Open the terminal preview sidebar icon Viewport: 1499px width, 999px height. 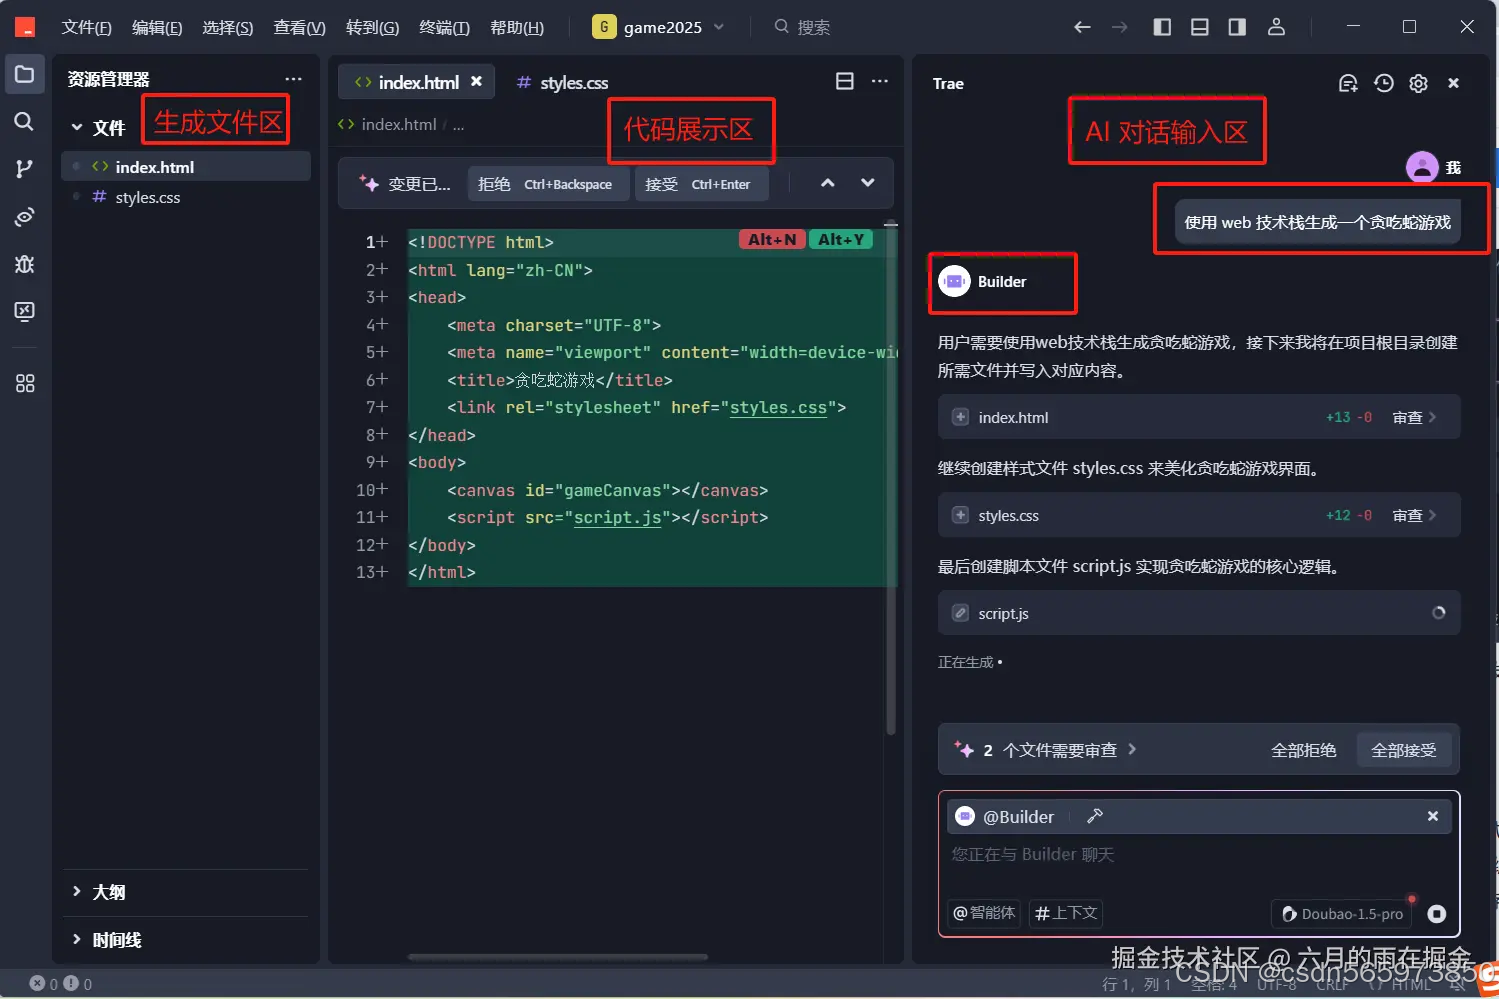pos(24,311)
